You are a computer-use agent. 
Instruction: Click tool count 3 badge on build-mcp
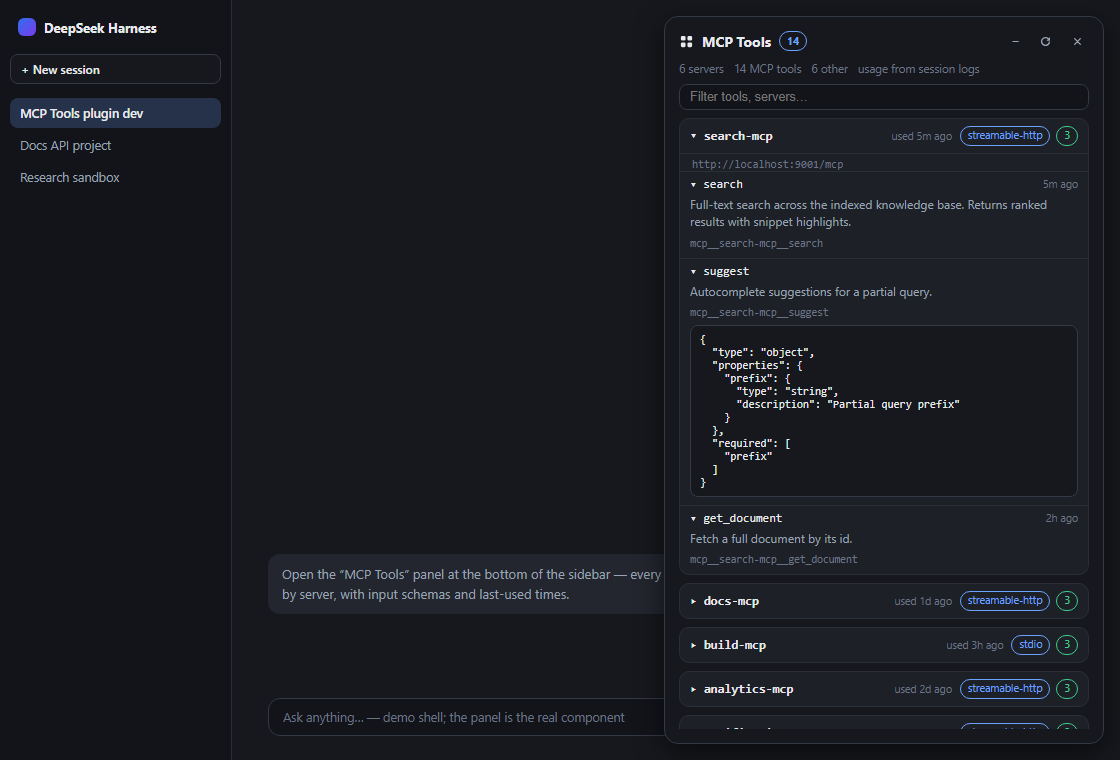coord(1066,645)
